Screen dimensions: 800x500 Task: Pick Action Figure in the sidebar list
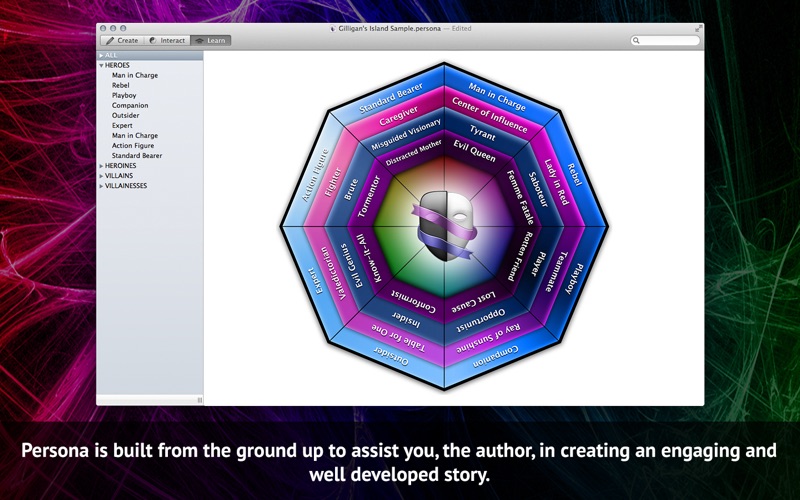tap(132, 145)
